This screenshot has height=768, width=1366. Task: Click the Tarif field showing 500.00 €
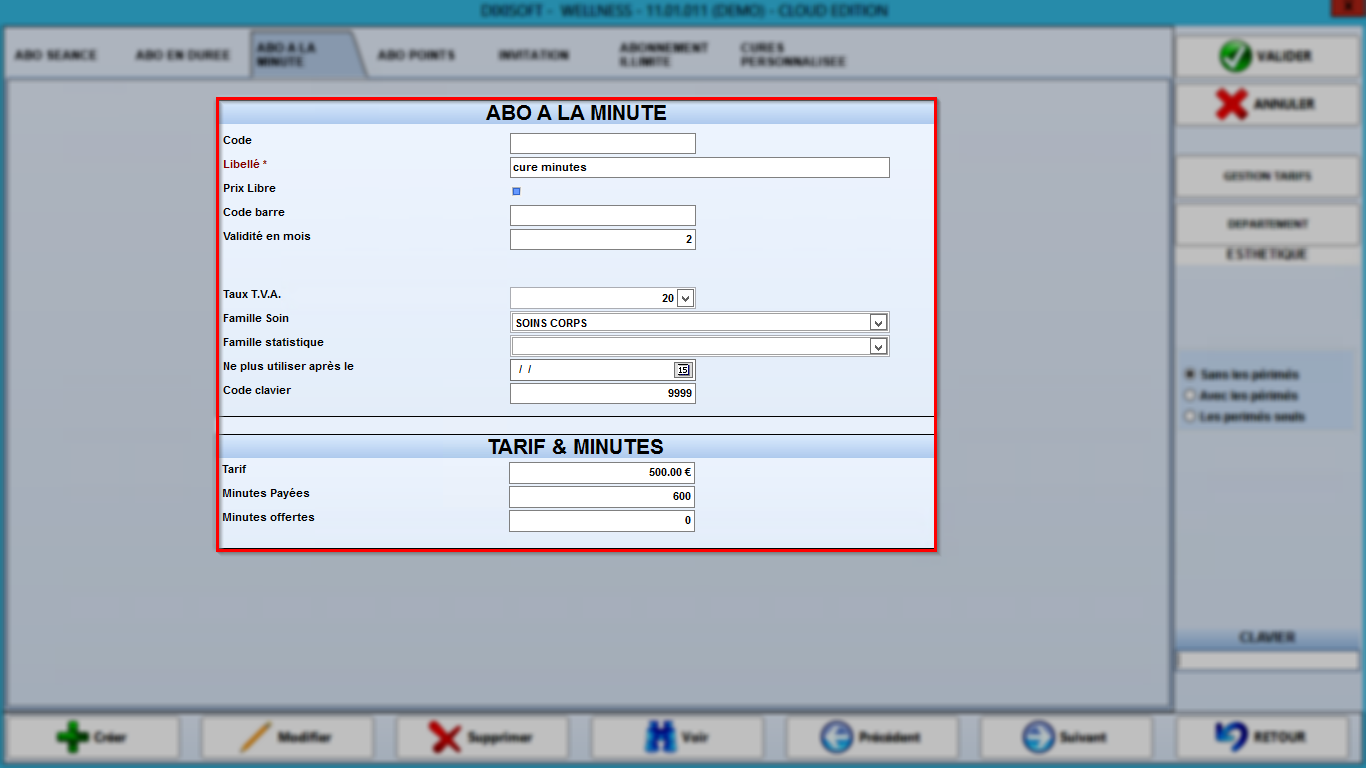pos(602,472)
